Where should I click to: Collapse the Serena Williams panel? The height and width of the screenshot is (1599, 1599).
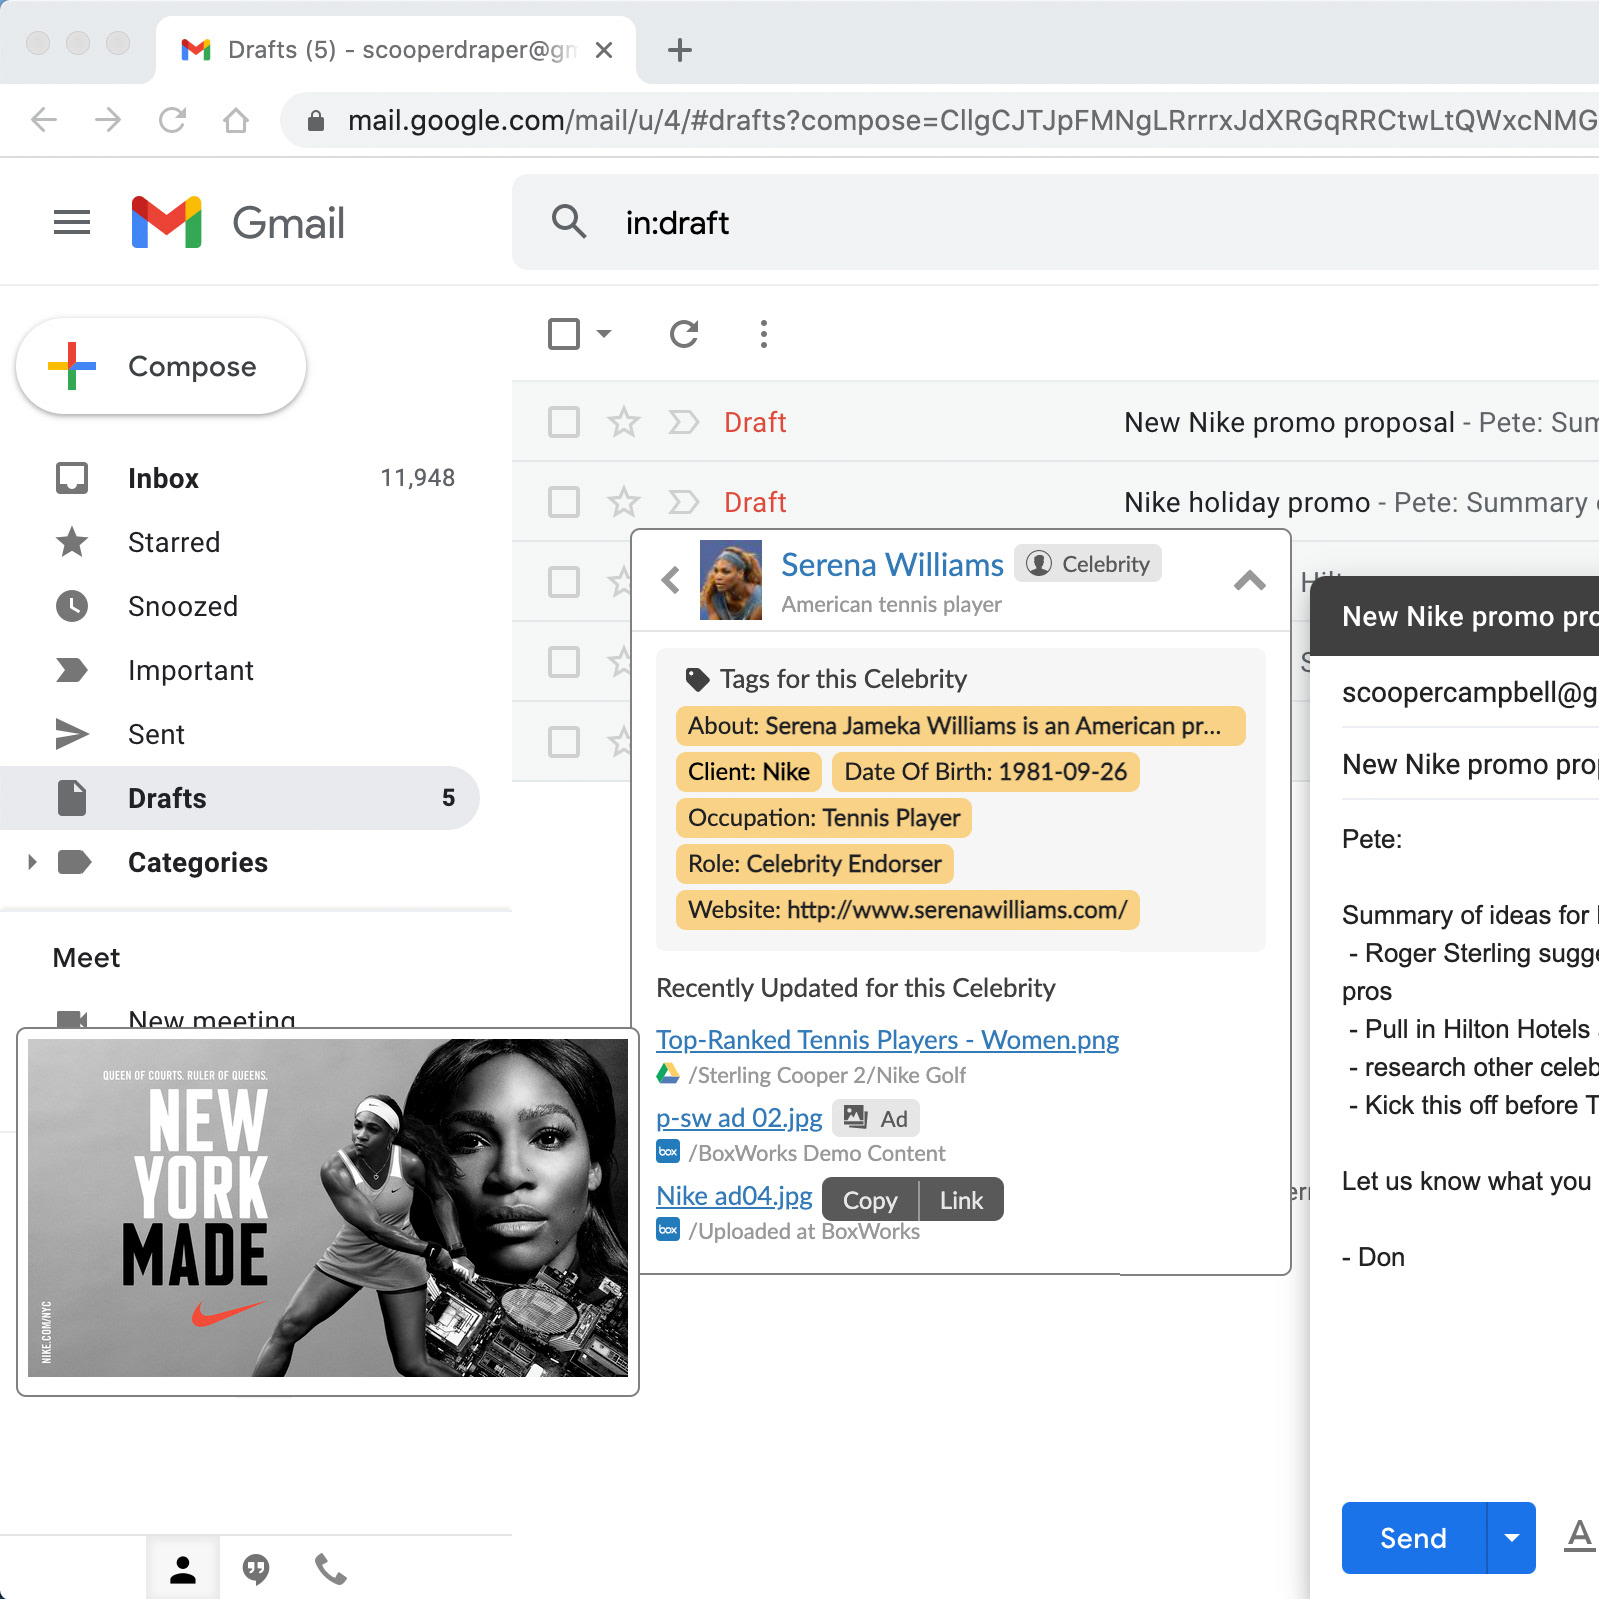1250,580
